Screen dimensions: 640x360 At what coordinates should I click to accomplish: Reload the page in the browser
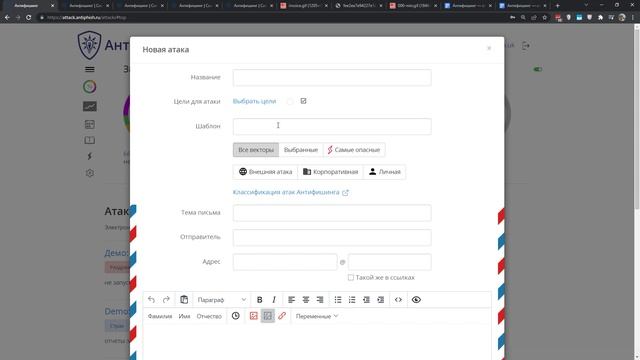[29, 18]
